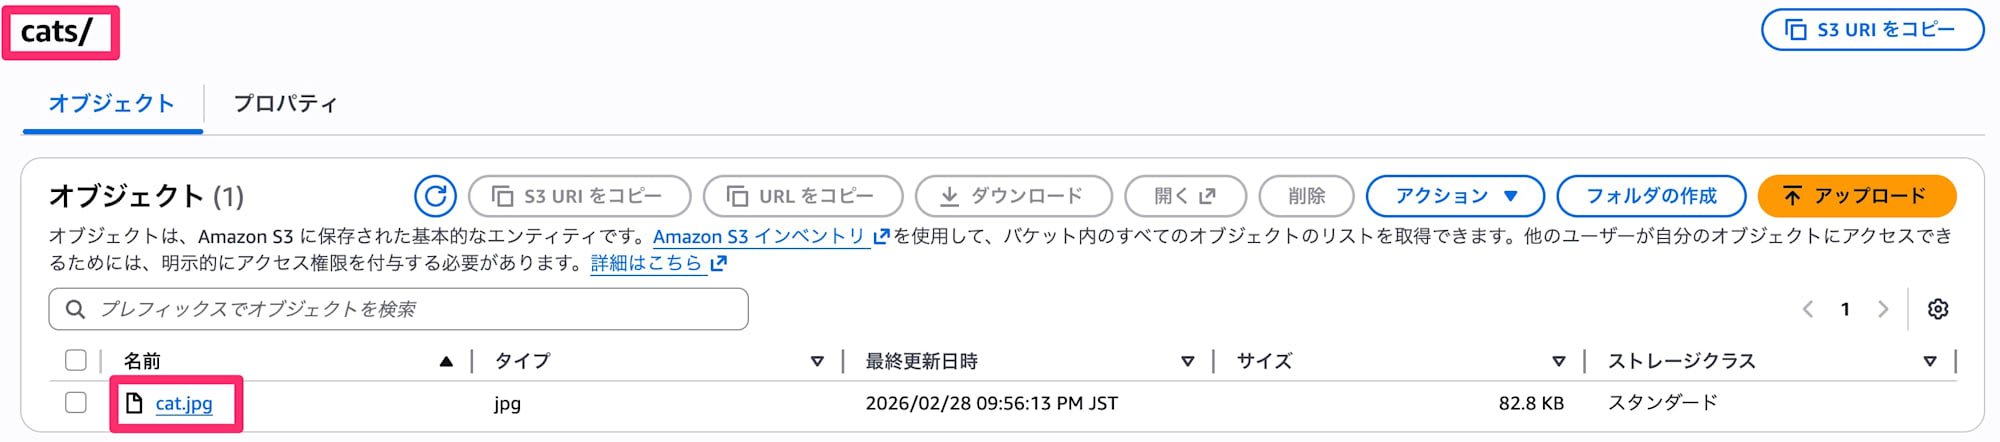This screenshot has height=442, width=2000.
Task: Sort by タイプ column arrow
Action: pos(817,361)
